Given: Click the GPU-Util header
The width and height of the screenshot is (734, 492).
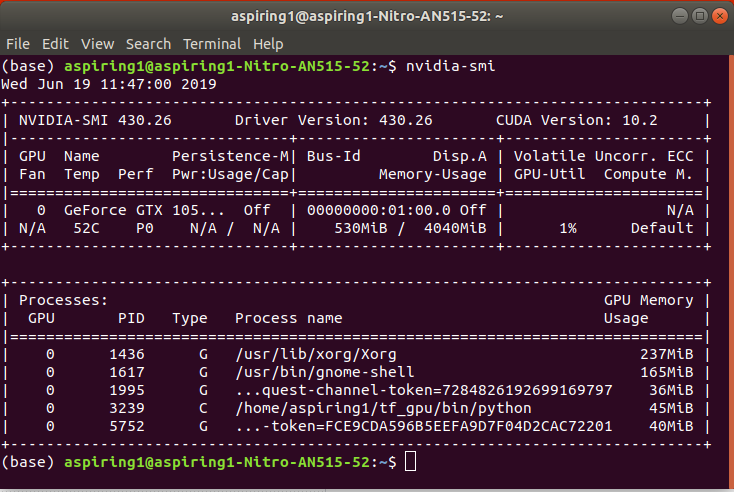Looking at the screenshot, I should 550,175.
